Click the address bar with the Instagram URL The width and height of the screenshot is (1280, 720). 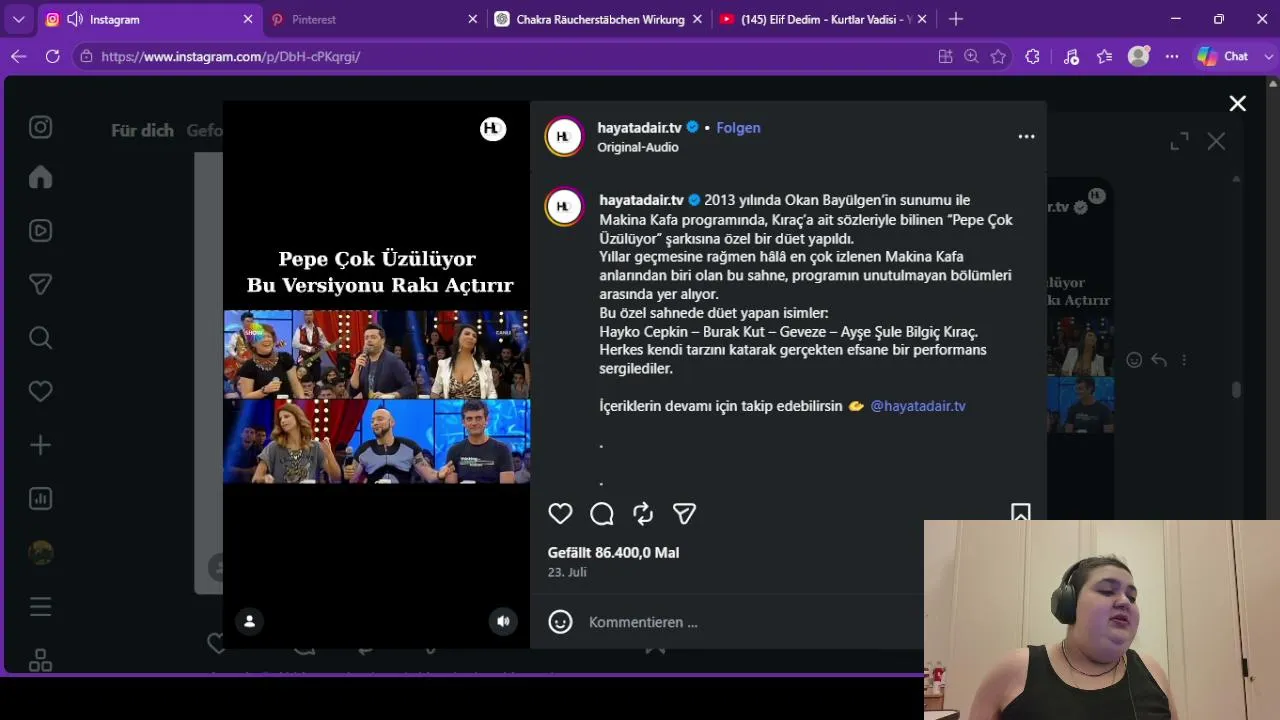pos(500,57)
